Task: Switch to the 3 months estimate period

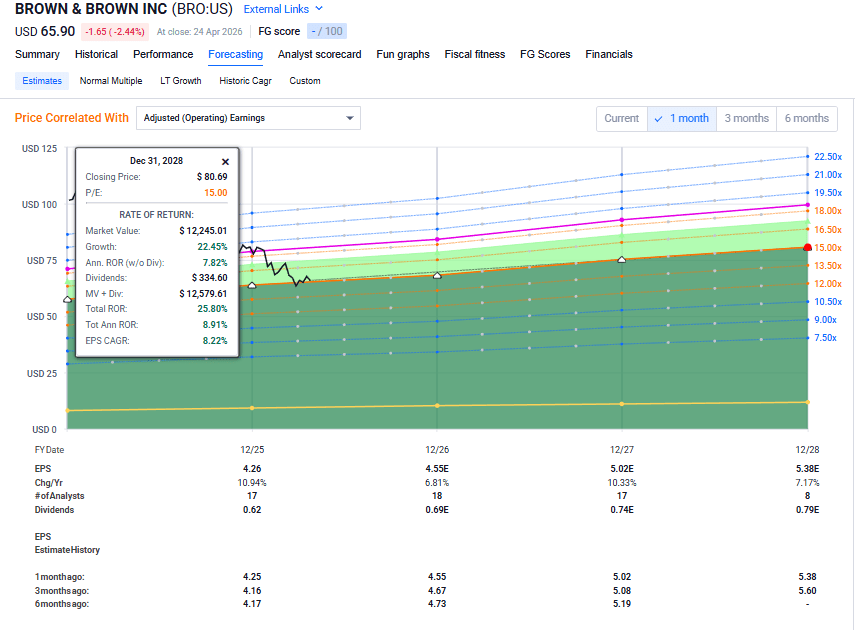Action: point(746,118)
